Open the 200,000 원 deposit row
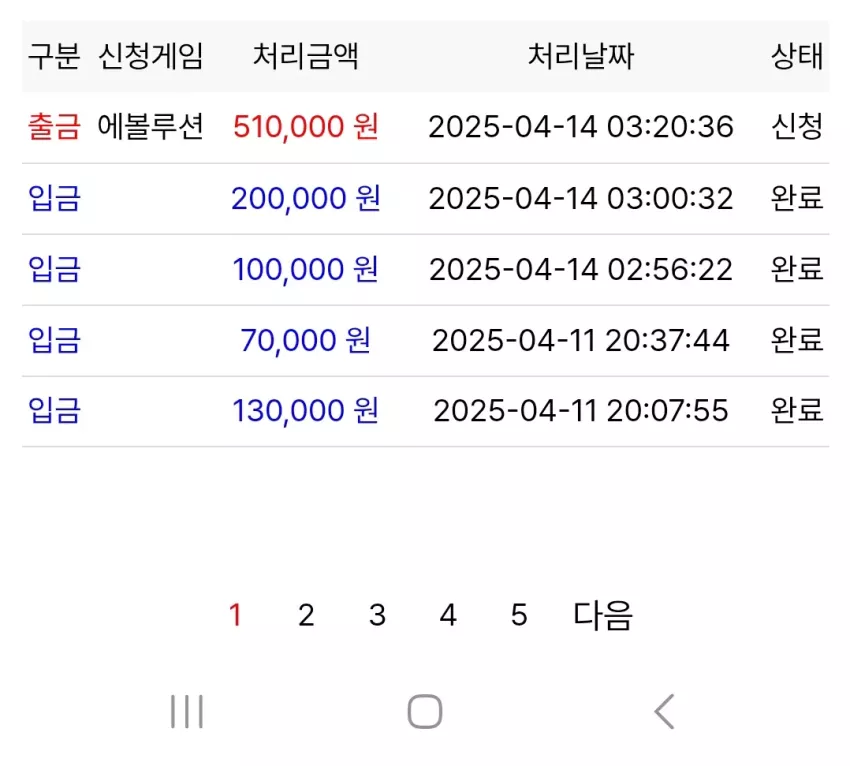Viewport: 850px width, 766px height. (426, 198)
